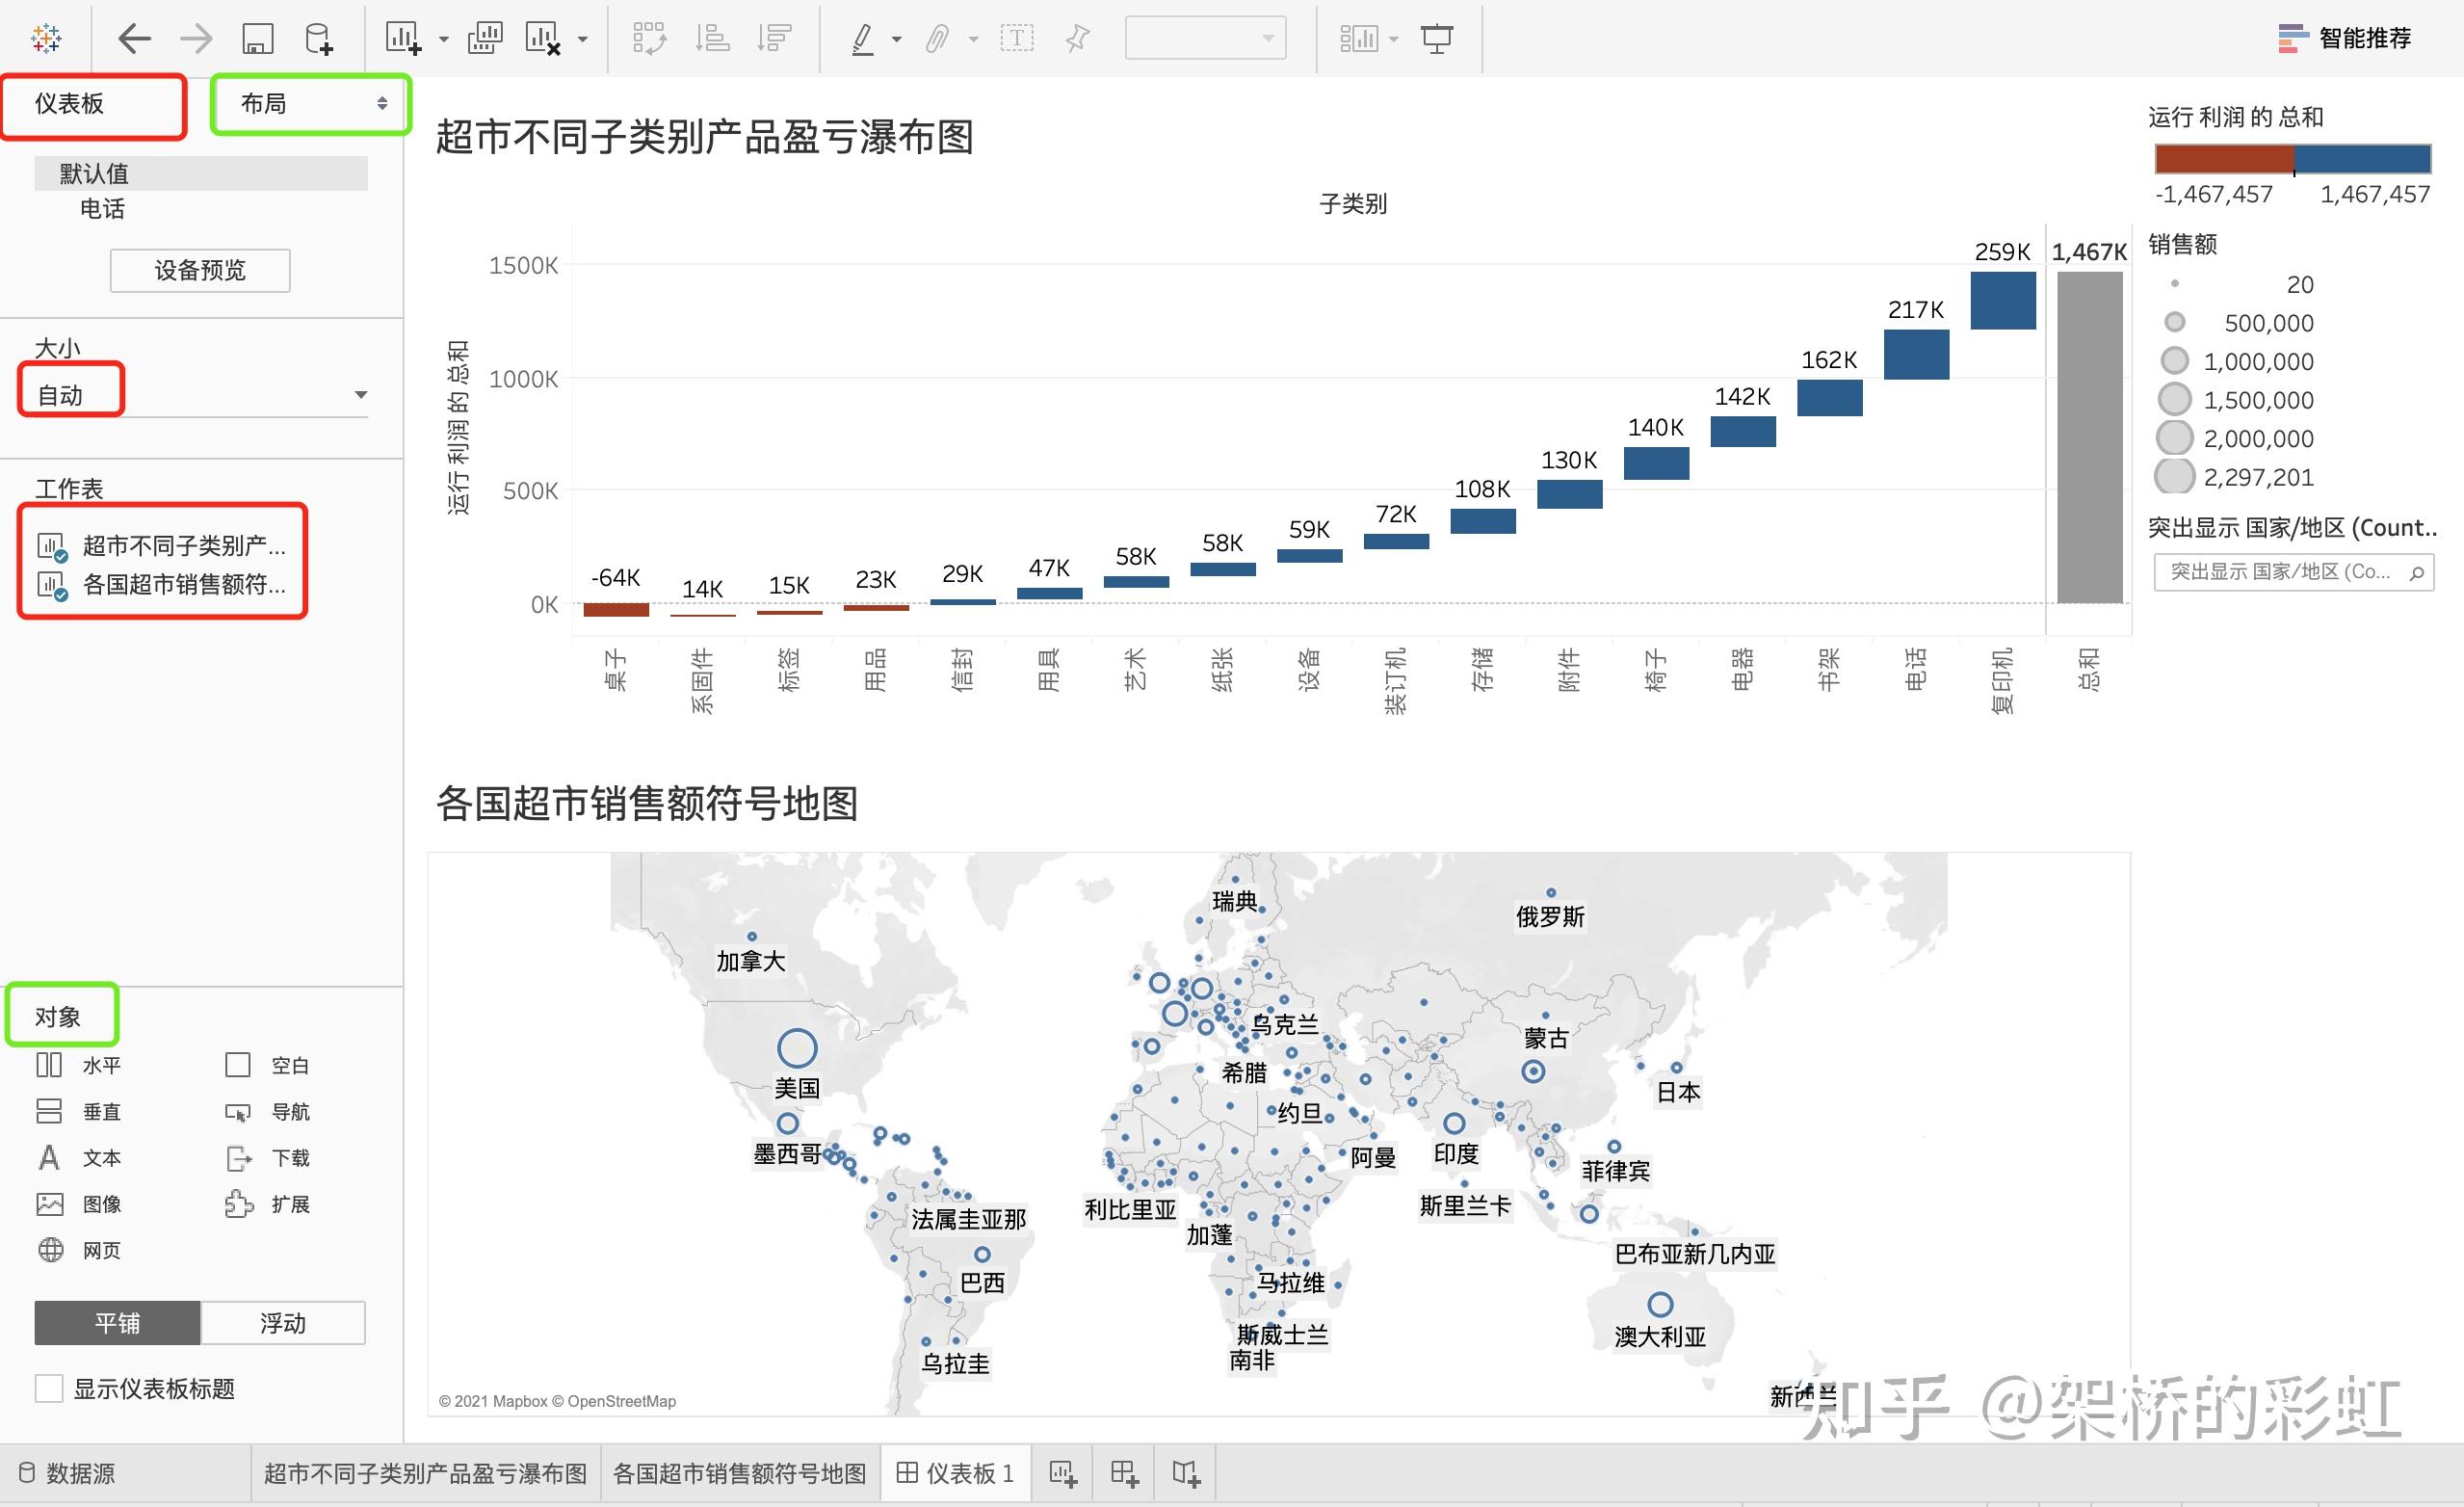
Task: Click the 设备预览 button
Action: pos(200,270)
